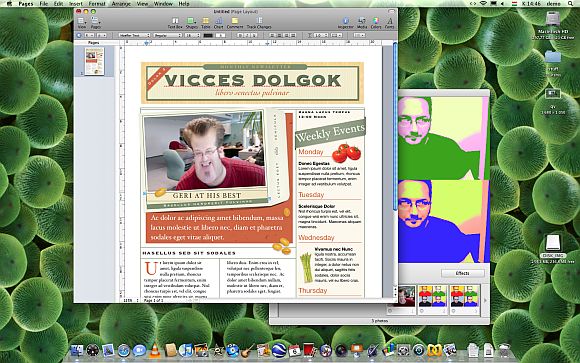Open Google Earth in the Dock
Viewport: 580px width, 363px height.
click(x=280, y=350)
